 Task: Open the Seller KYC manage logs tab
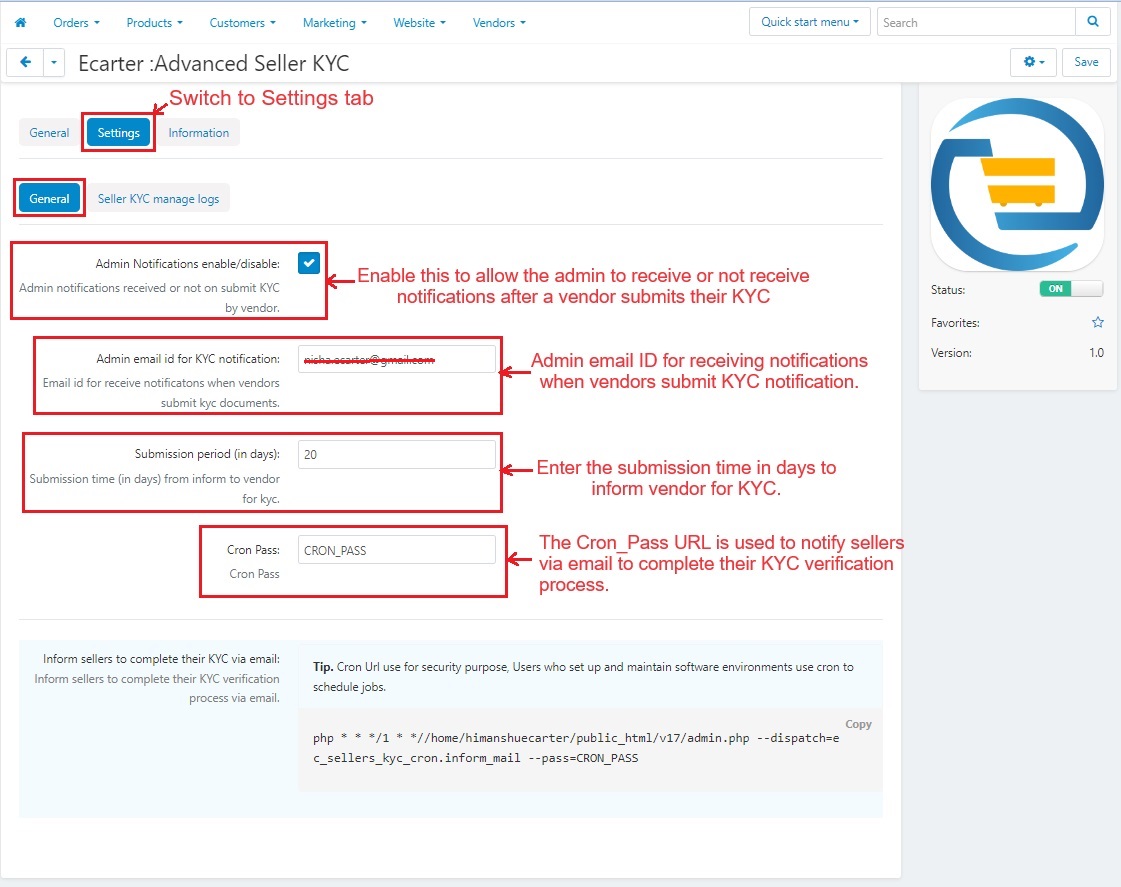coord(158,199)
